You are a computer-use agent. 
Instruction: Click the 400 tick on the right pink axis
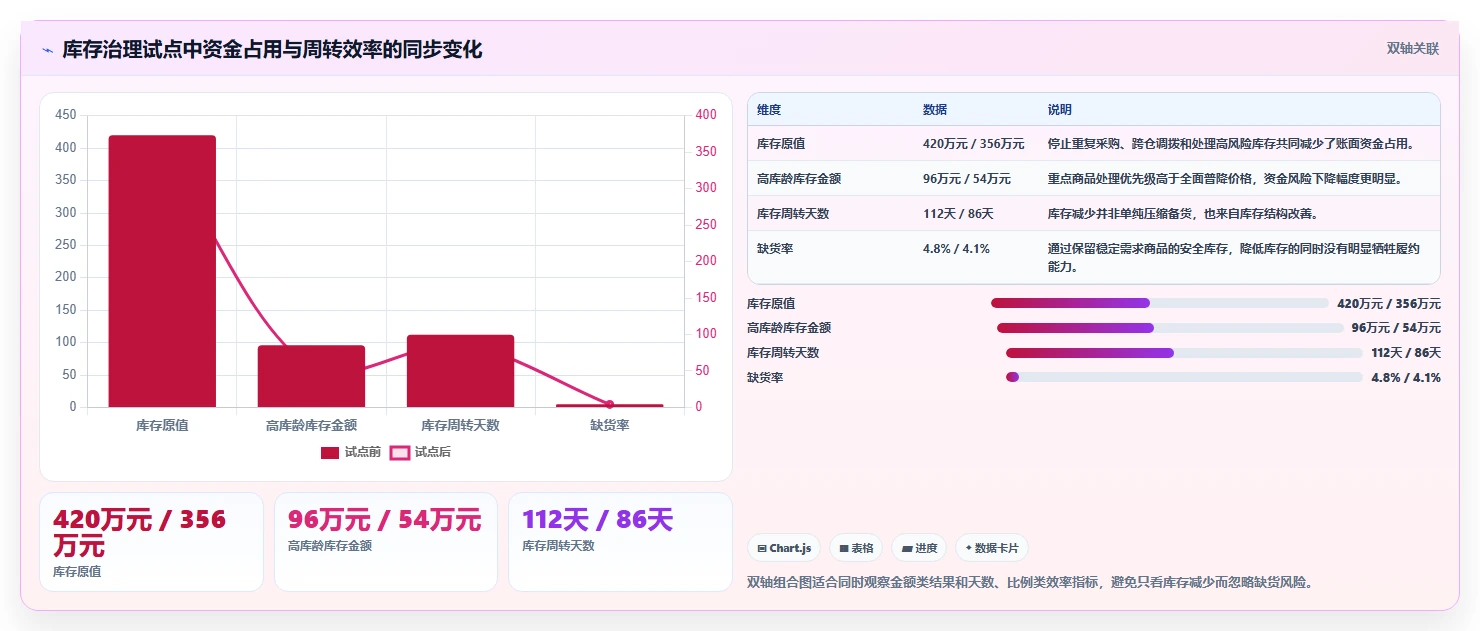pos(706,115)
